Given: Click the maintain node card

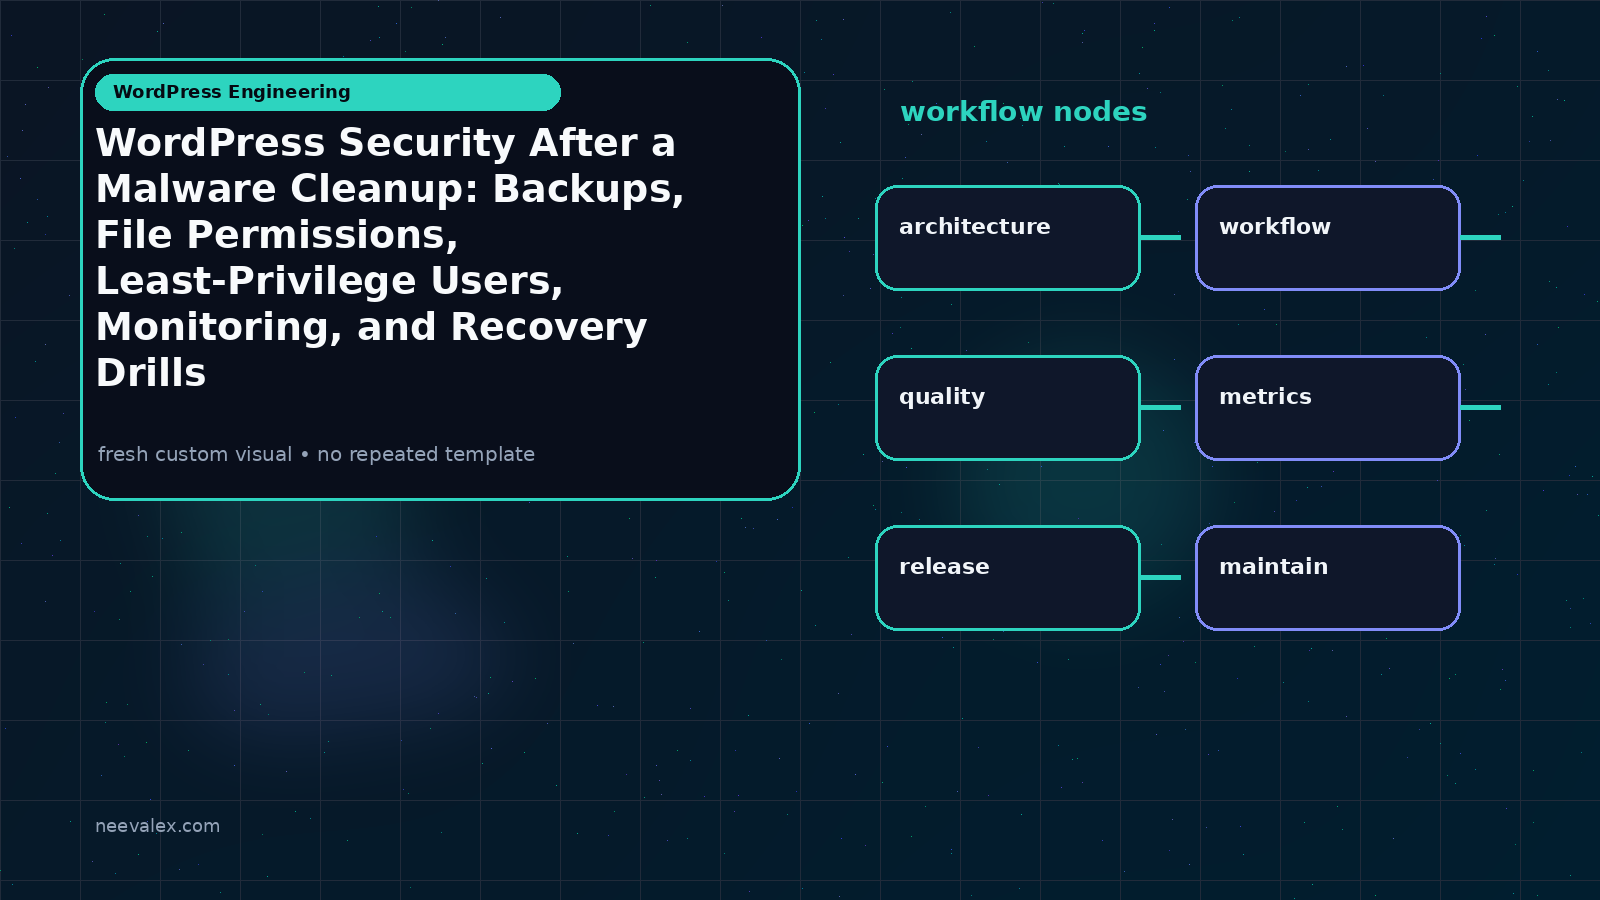Looking at the screenshot, I should tap(1328, 578).
